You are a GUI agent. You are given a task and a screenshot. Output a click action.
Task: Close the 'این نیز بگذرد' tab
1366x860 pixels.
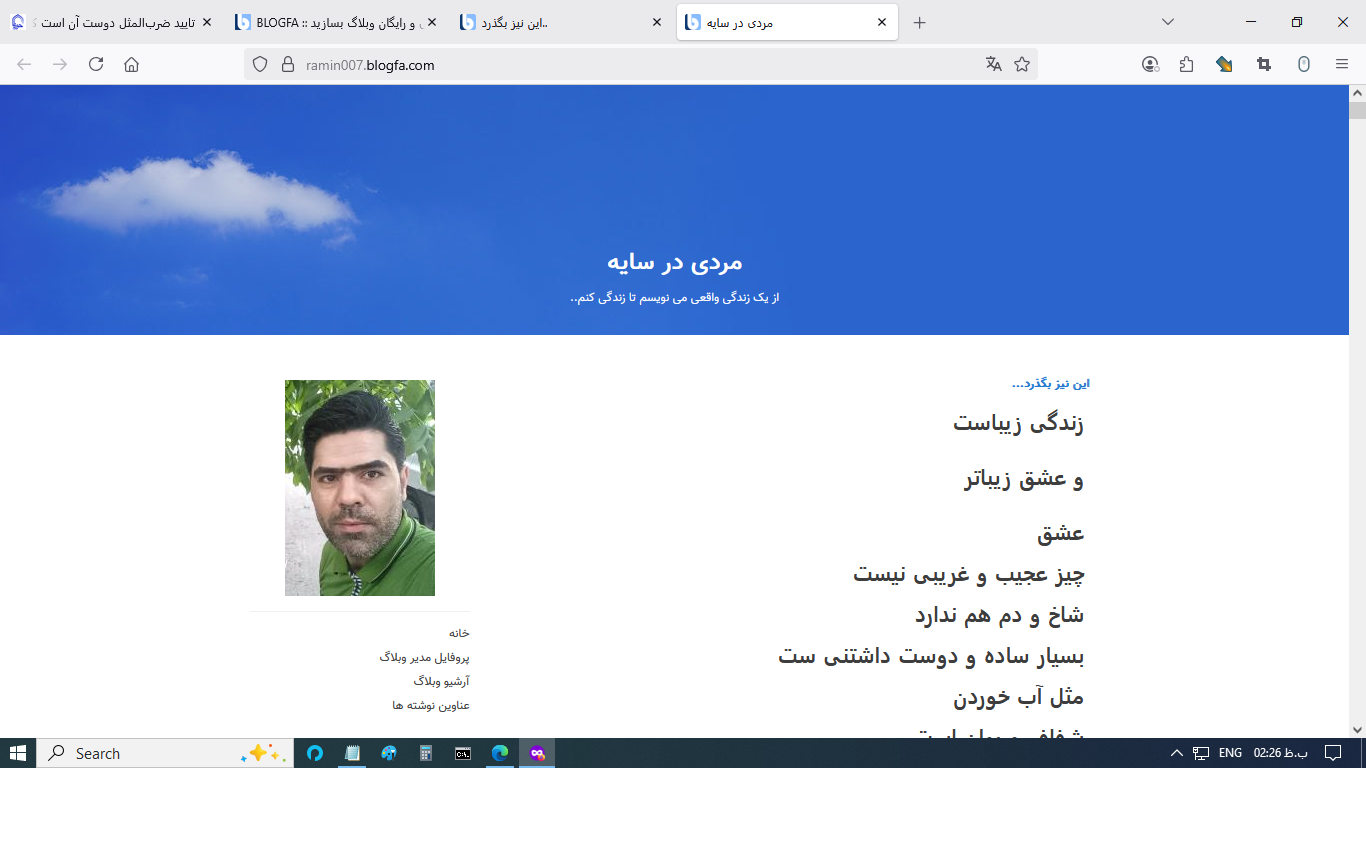pos(656,22)
